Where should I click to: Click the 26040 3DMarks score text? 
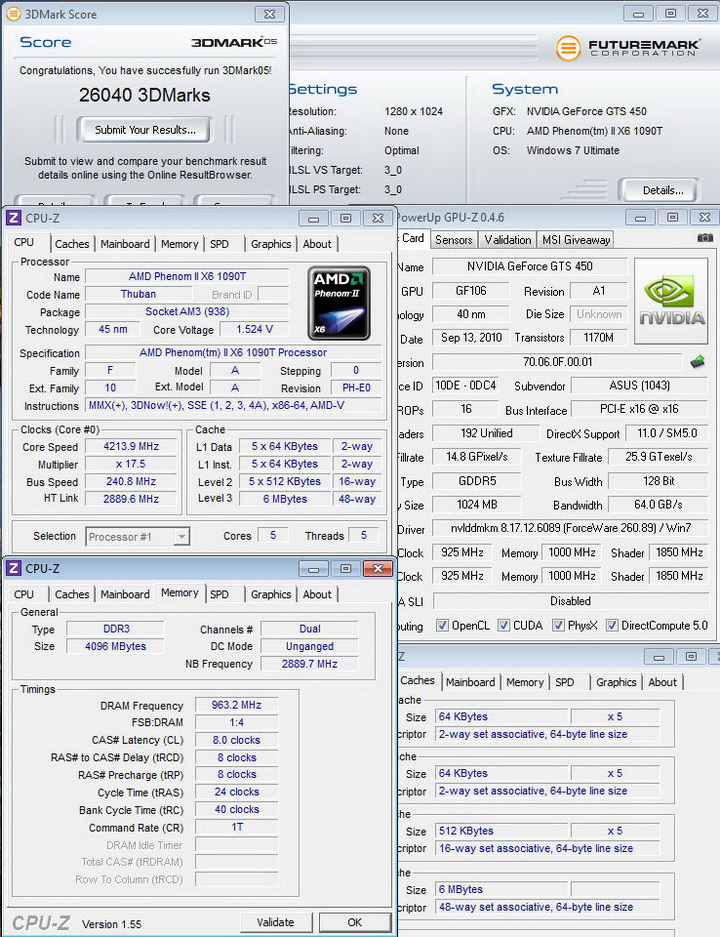tap(145, 95)
